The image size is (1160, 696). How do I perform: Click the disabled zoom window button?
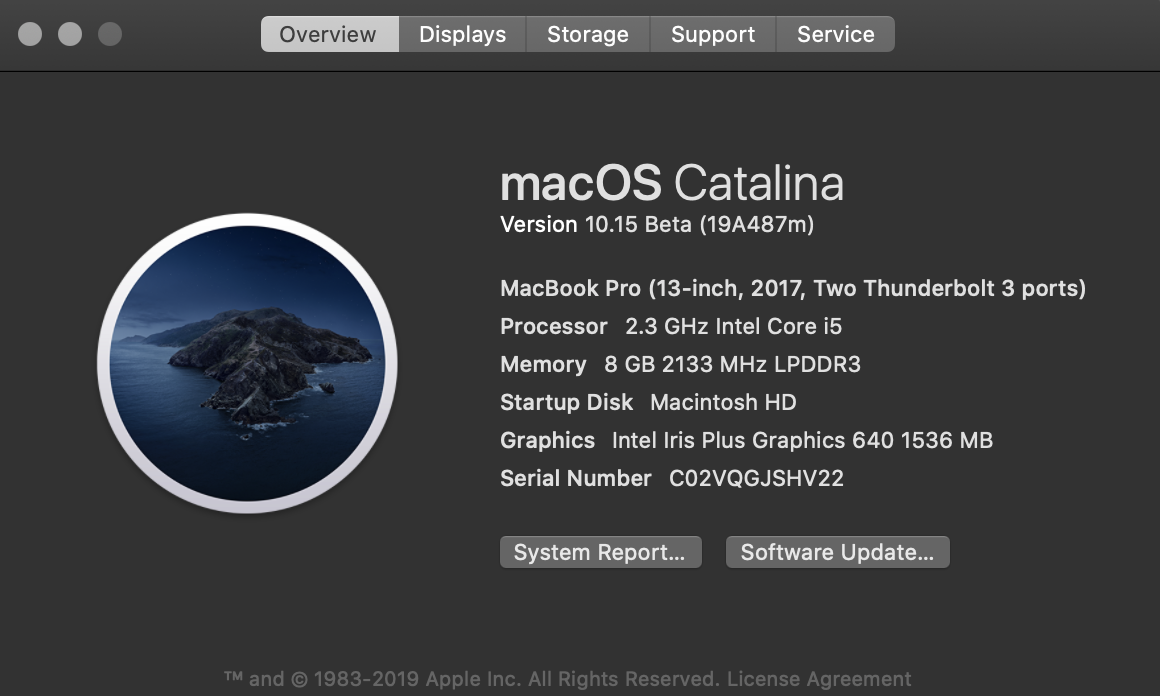coord(110,34)
